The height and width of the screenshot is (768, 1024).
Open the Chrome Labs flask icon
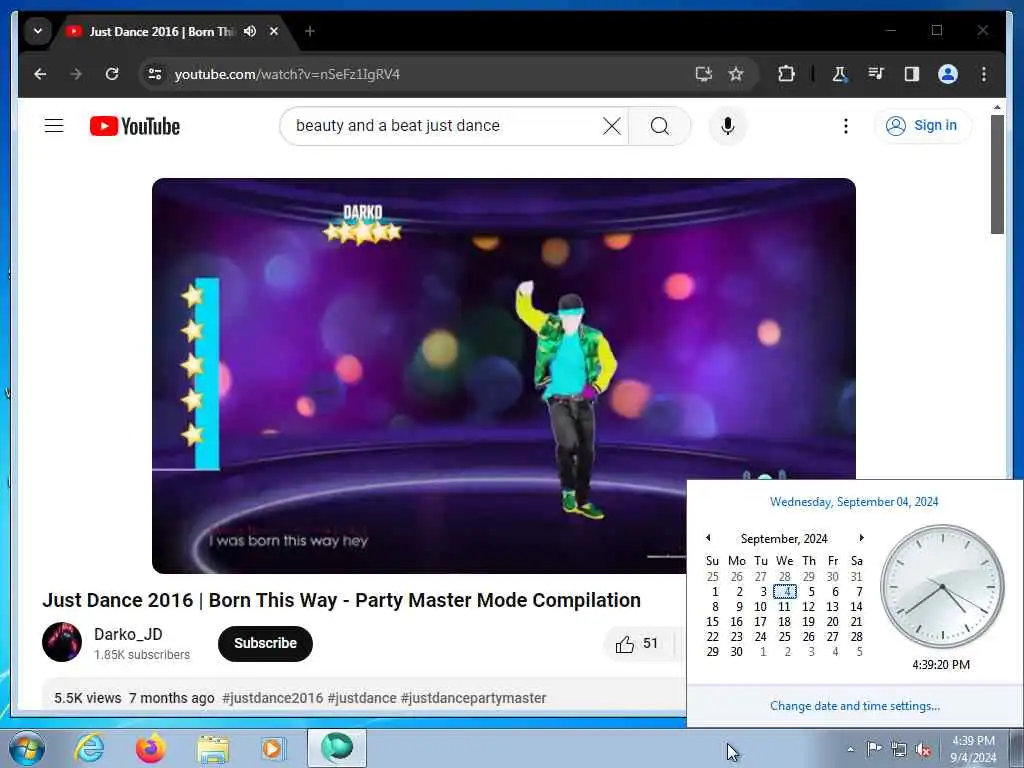pos(839,74)
